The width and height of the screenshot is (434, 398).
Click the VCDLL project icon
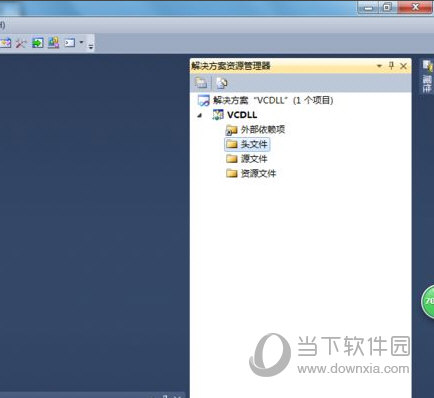pos(218,115)
